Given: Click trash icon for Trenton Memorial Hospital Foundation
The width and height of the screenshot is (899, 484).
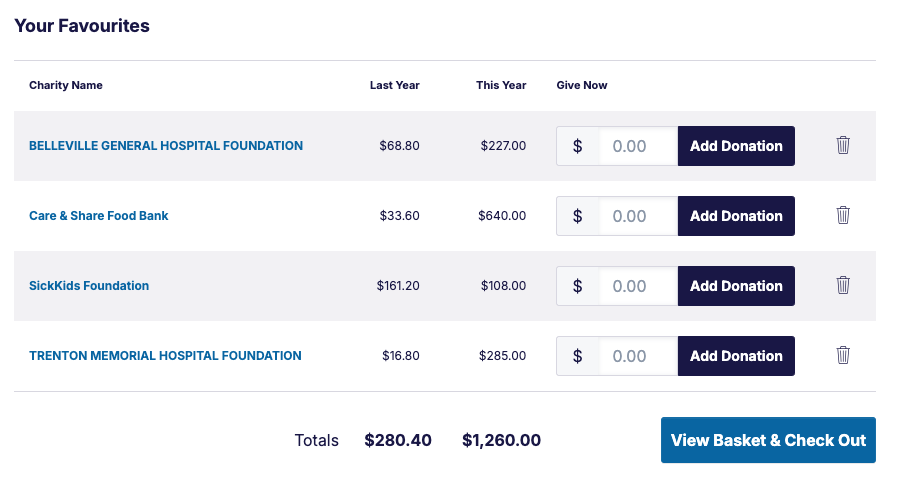Looking at the screenshot, I should (x=843, y=356).
